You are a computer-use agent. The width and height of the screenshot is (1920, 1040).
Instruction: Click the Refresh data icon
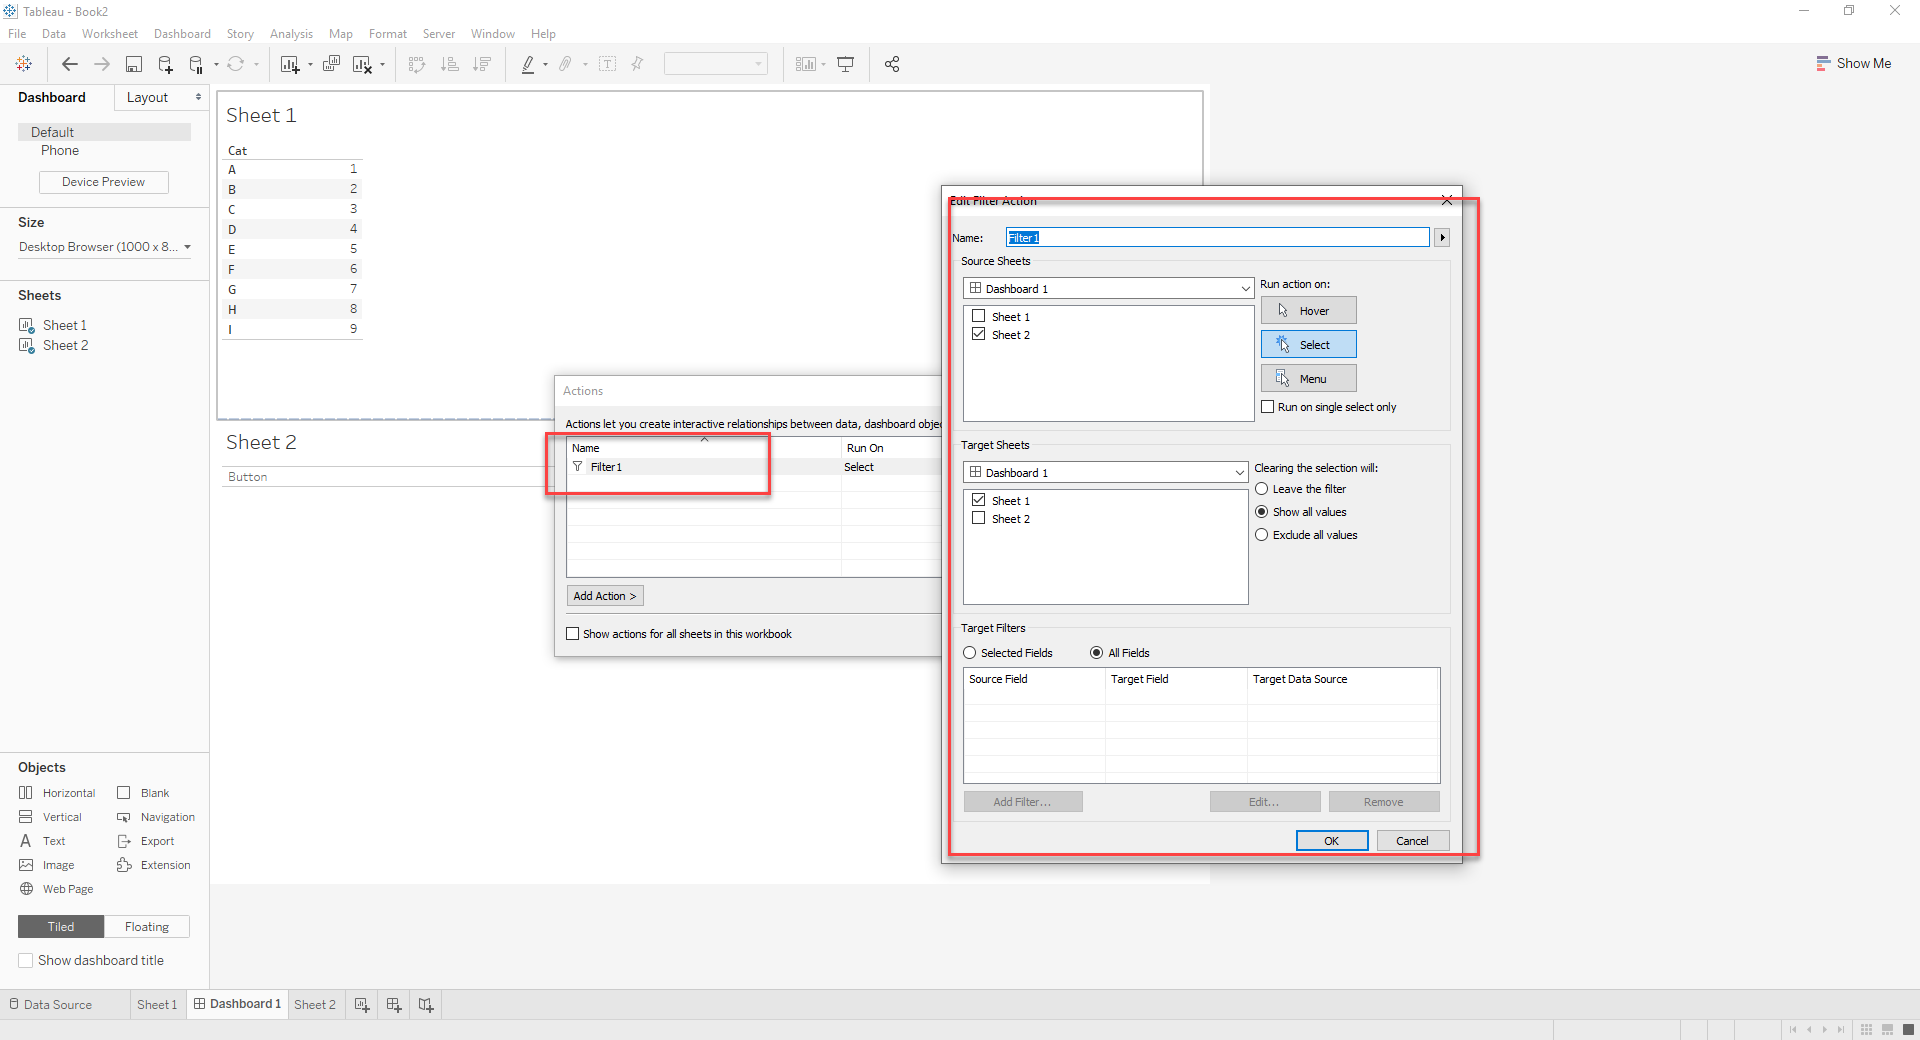tap(236, 64)
